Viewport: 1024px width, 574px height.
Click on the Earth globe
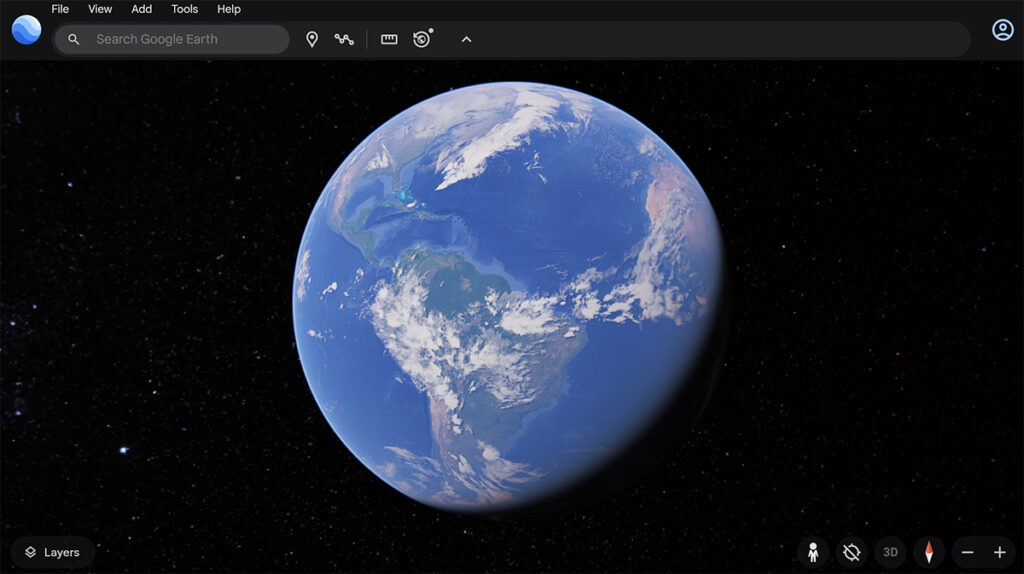click(509, 297)
